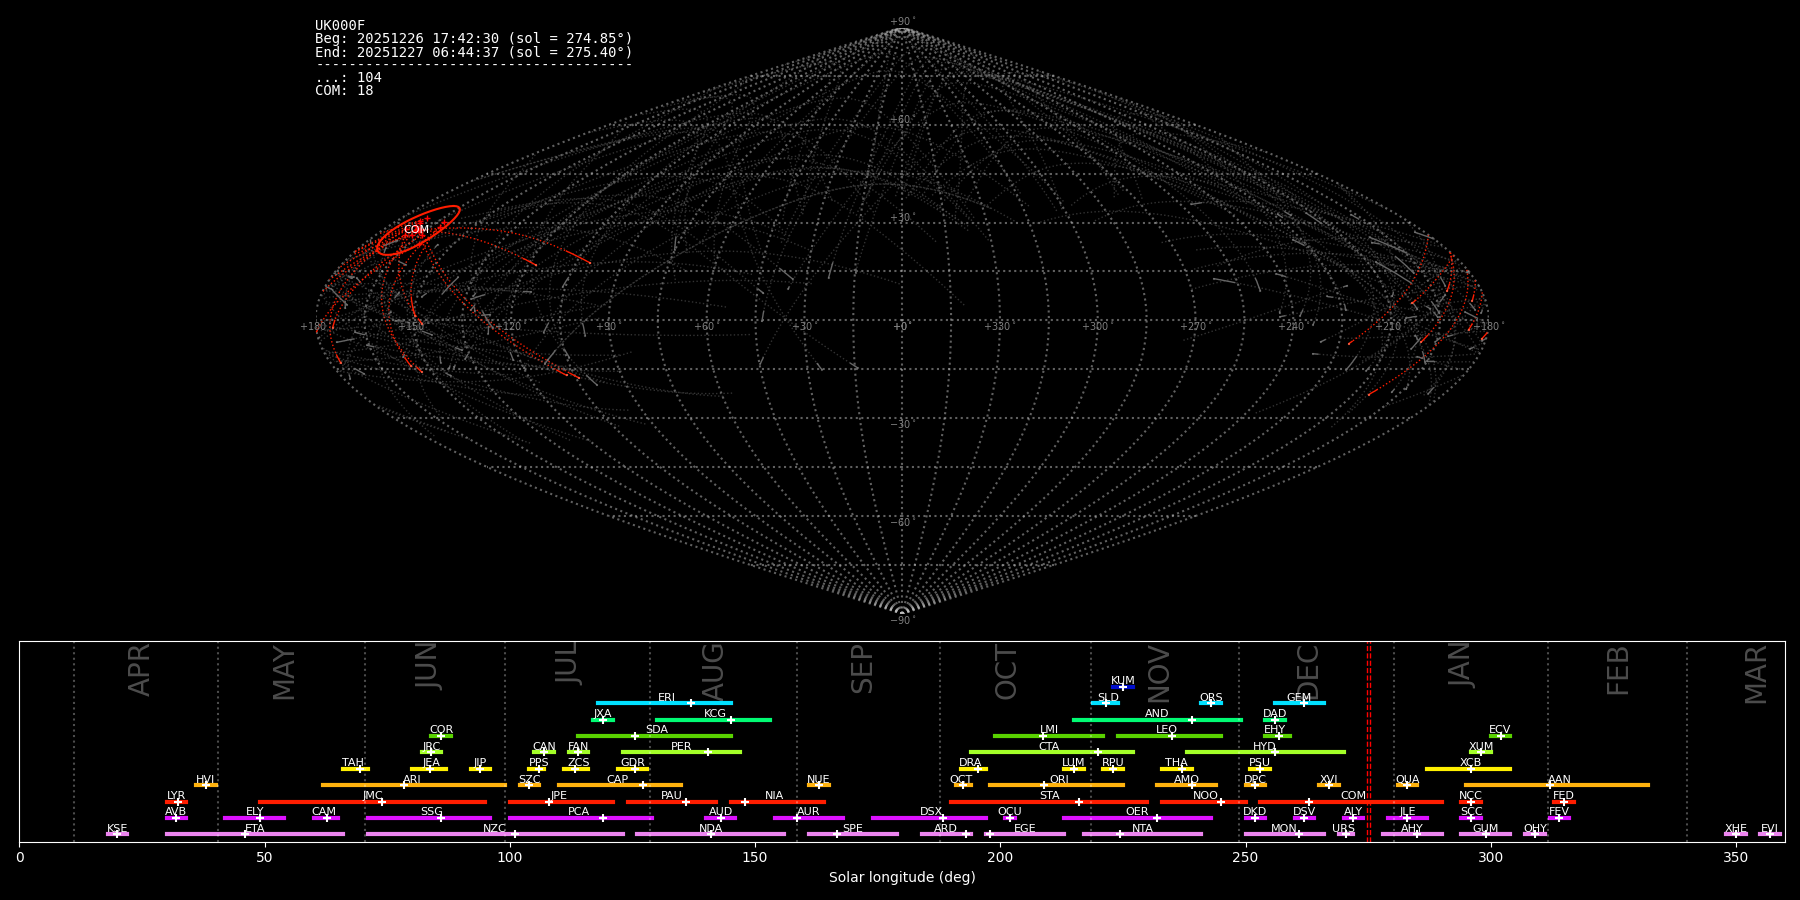1800x900 pixels.
Task: Click the FEB month label
Action: tap(1618, 671)
